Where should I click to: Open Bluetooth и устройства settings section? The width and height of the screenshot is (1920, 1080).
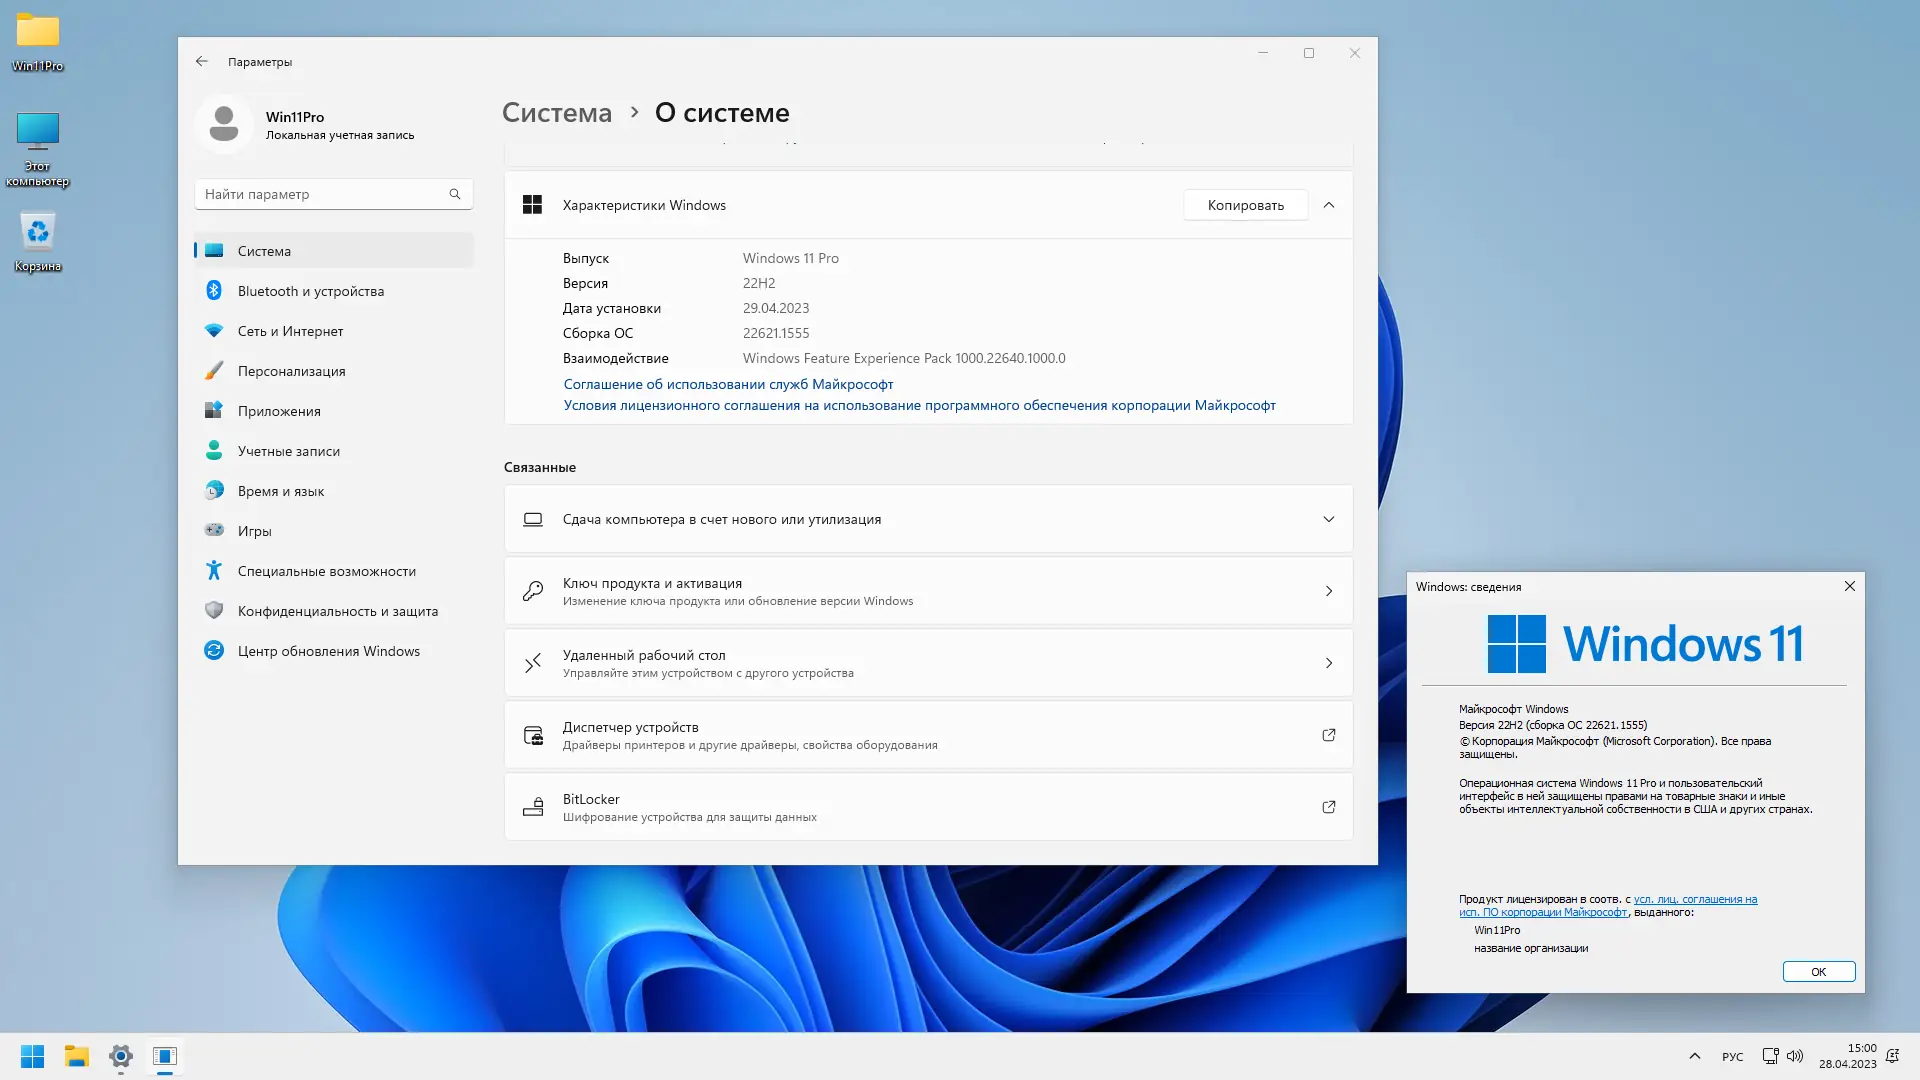tap(310, 291)
